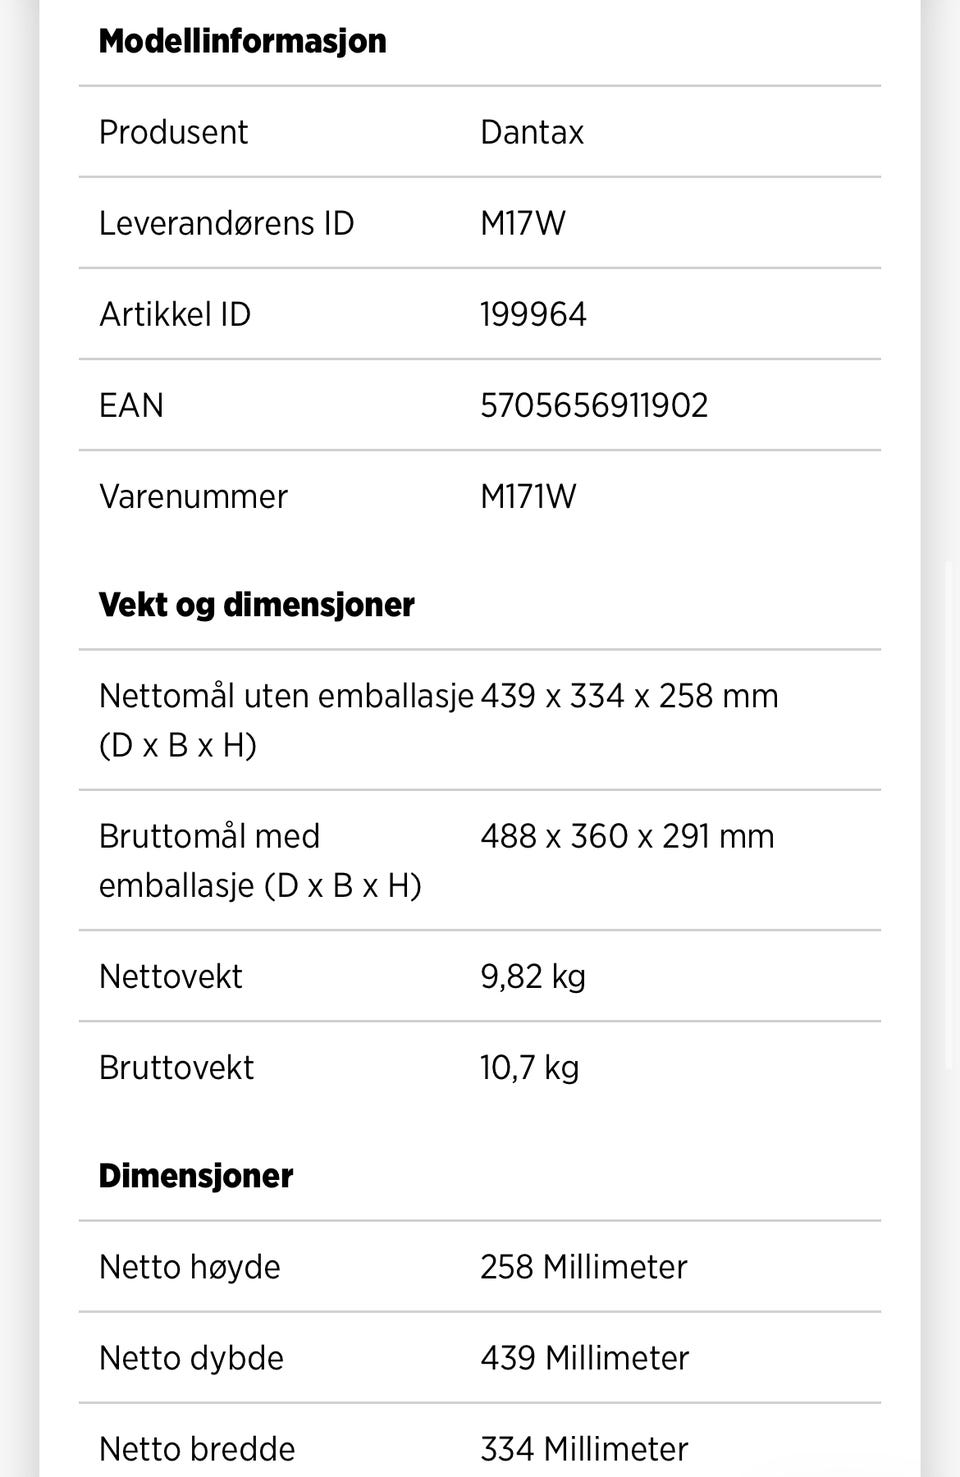
Task: Click the Modellinformasjon section heading
Action: pos(242,41)
